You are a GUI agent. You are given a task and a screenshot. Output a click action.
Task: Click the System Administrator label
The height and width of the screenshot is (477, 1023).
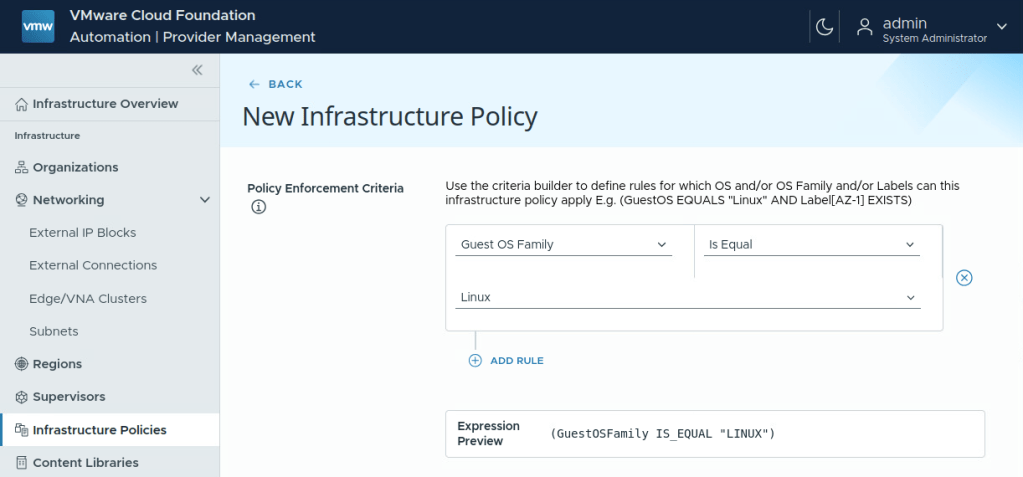point(934,38)
